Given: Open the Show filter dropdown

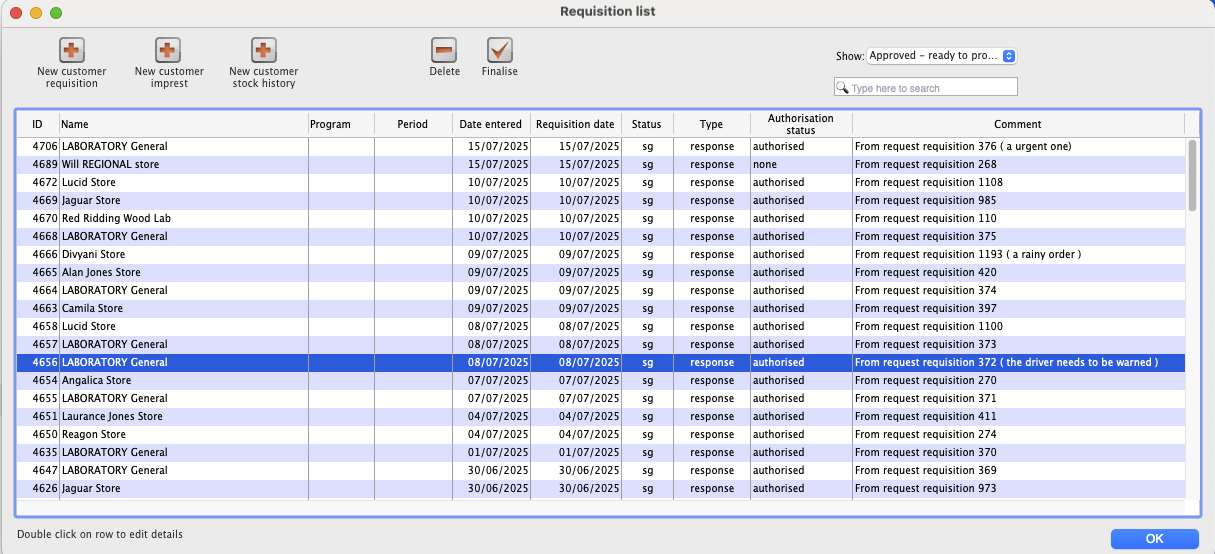Looking at the screenshot, I should (941, 56).
